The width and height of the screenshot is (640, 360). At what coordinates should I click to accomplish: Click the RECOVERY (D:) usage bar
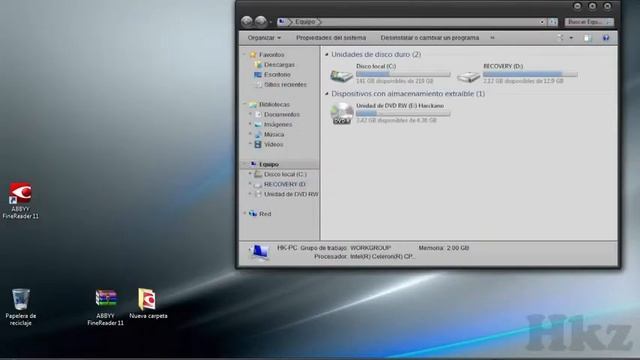tap(530, 74)
